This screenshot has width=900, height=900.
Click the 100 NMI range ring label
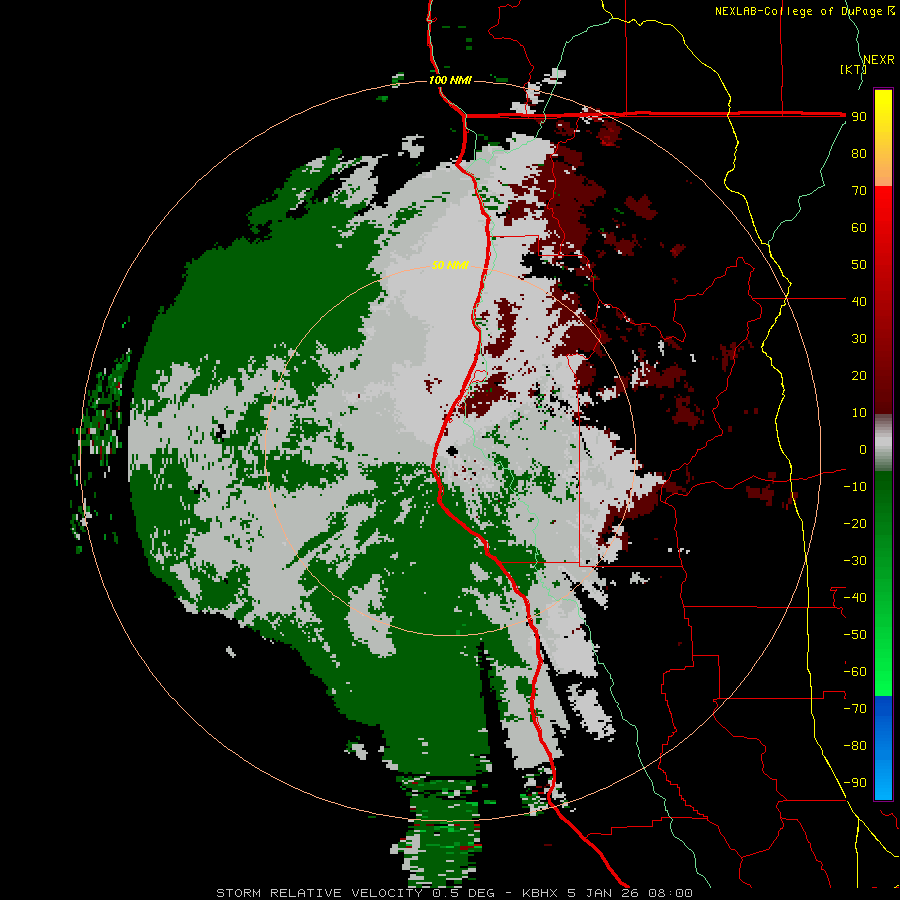[450, 80]
